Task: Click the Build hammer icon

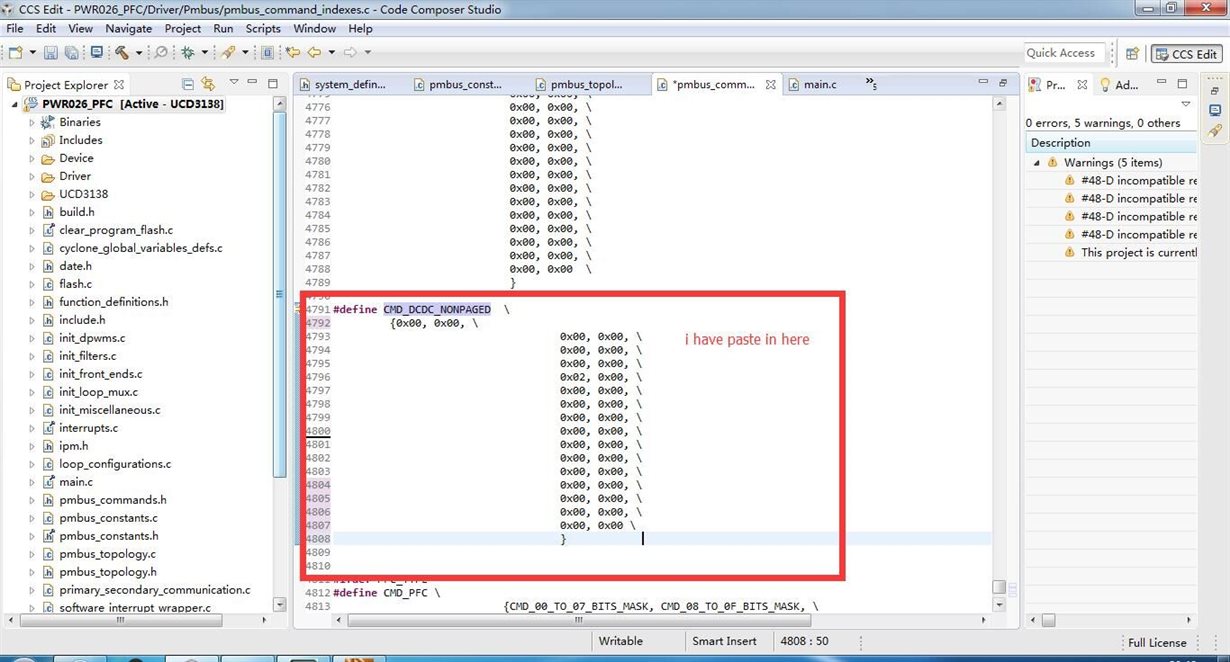Action: pos(121,52)
